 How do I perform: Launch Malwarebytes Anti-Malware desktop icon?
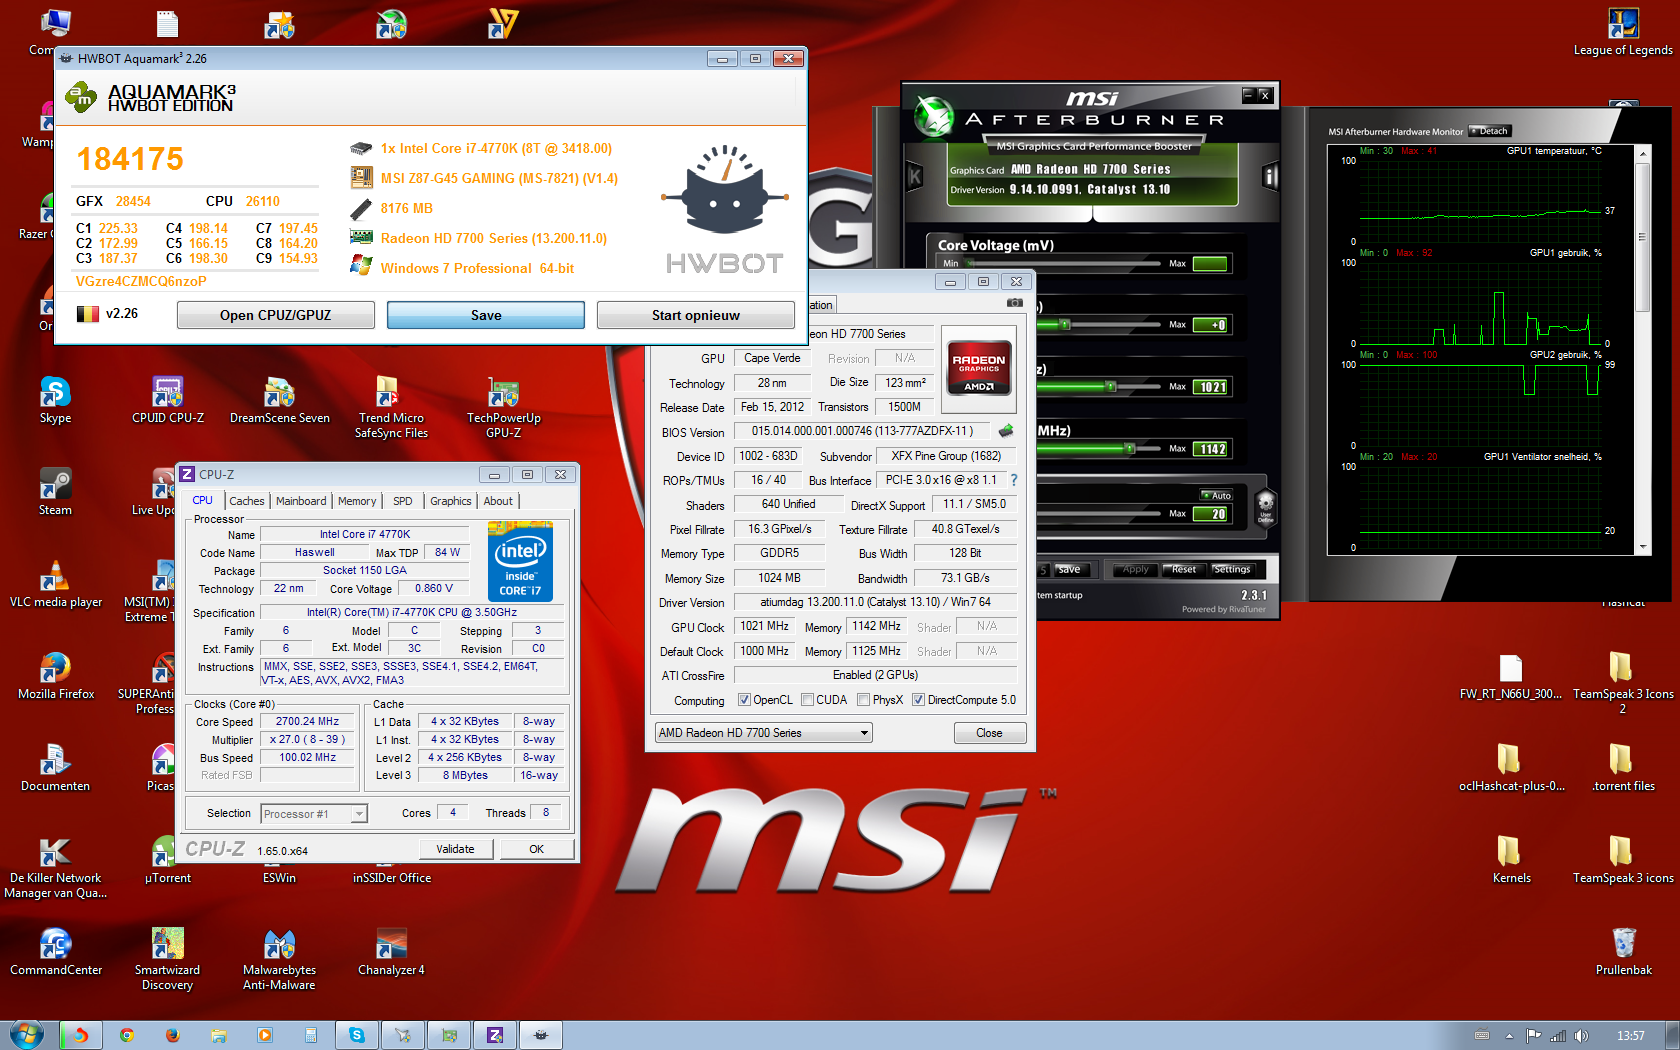(x=279, y=959)
